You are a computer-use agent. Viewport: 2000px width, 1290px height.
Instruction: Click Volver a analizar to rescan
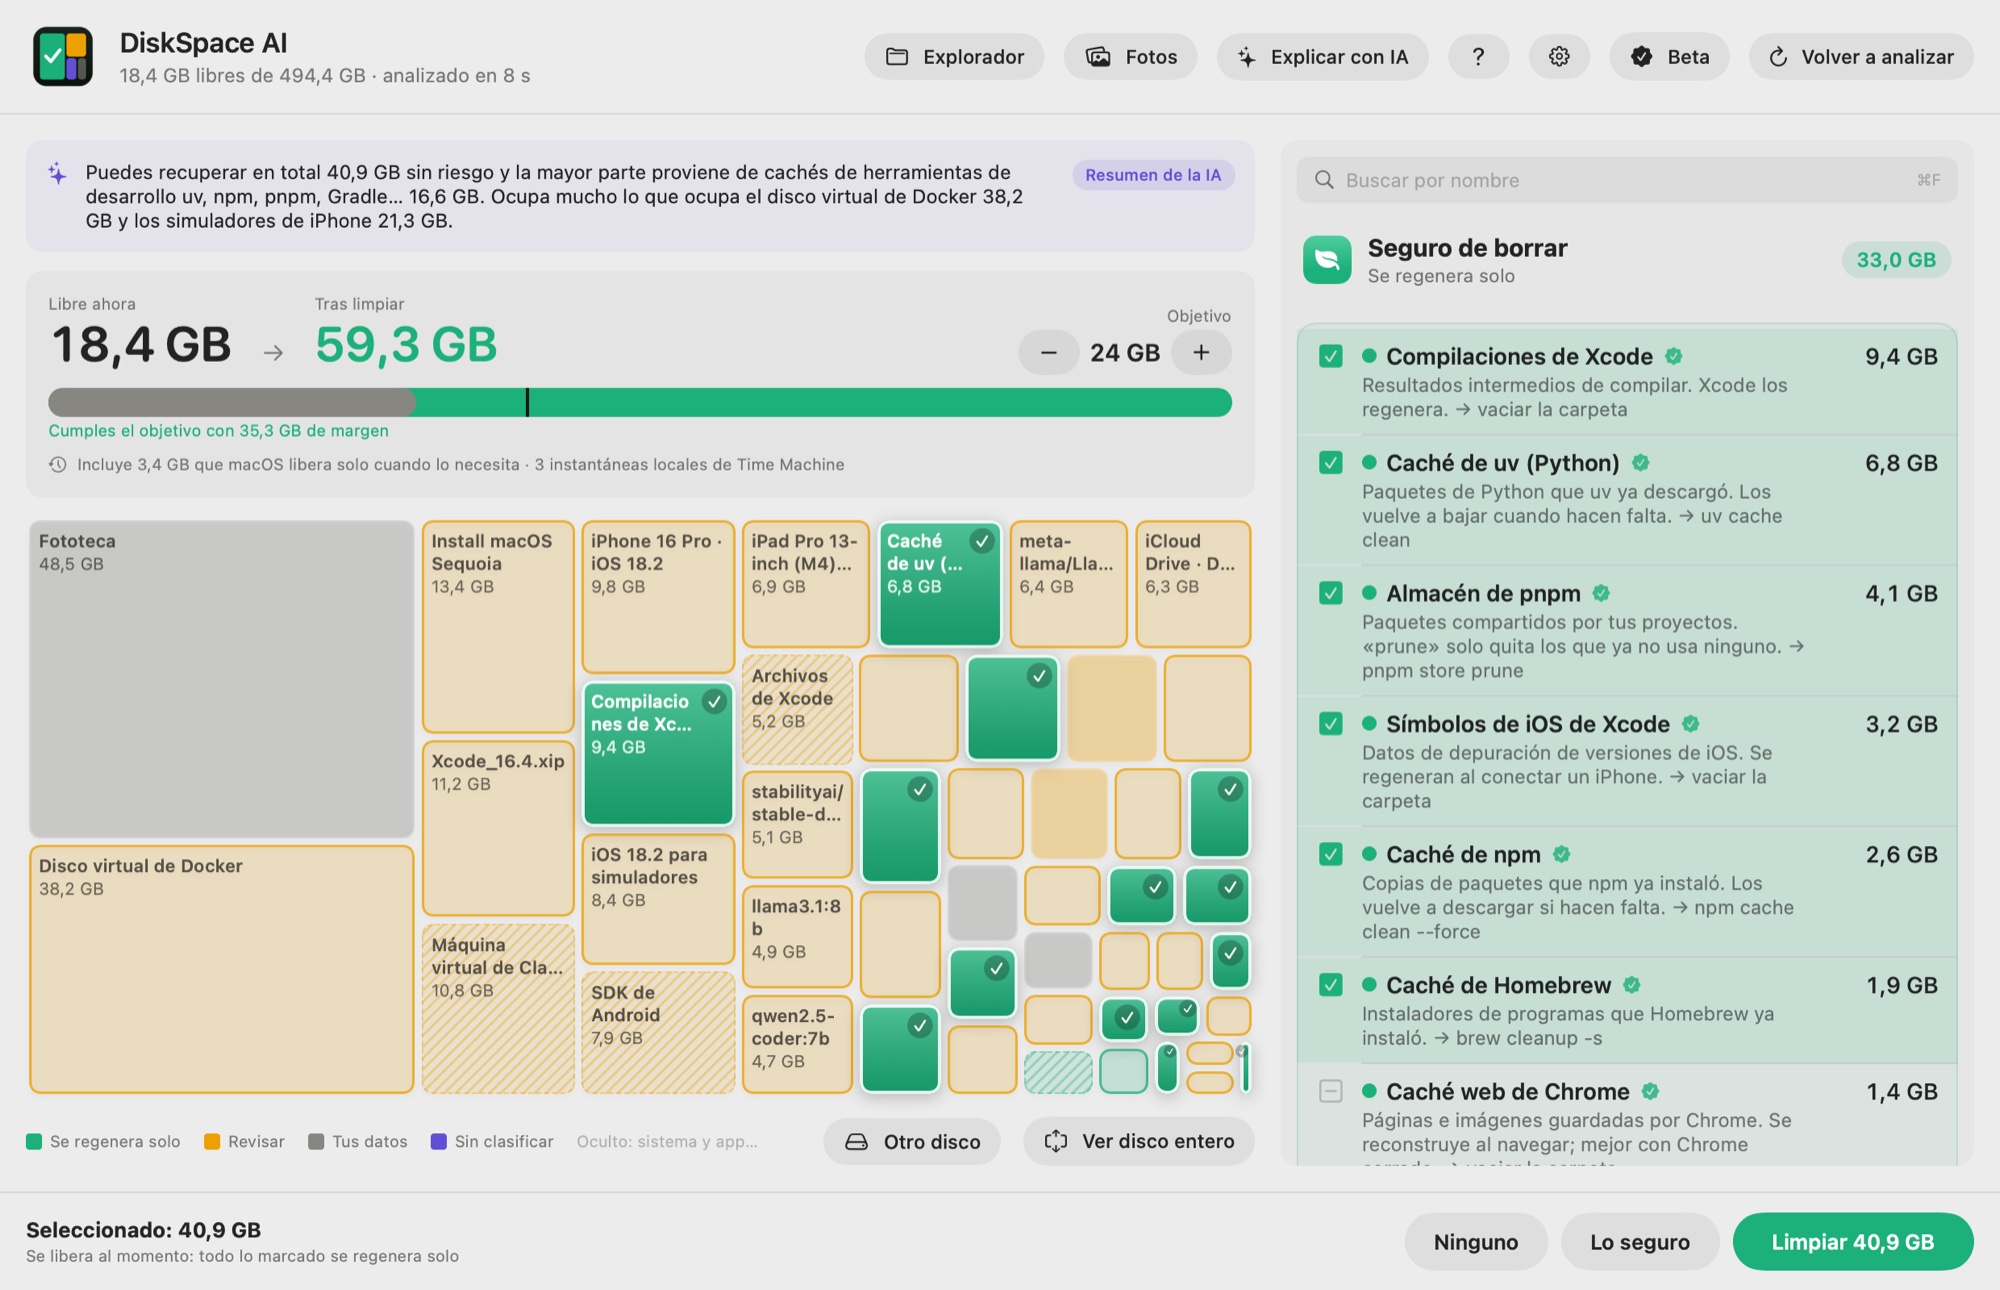tap(1861, 57)
